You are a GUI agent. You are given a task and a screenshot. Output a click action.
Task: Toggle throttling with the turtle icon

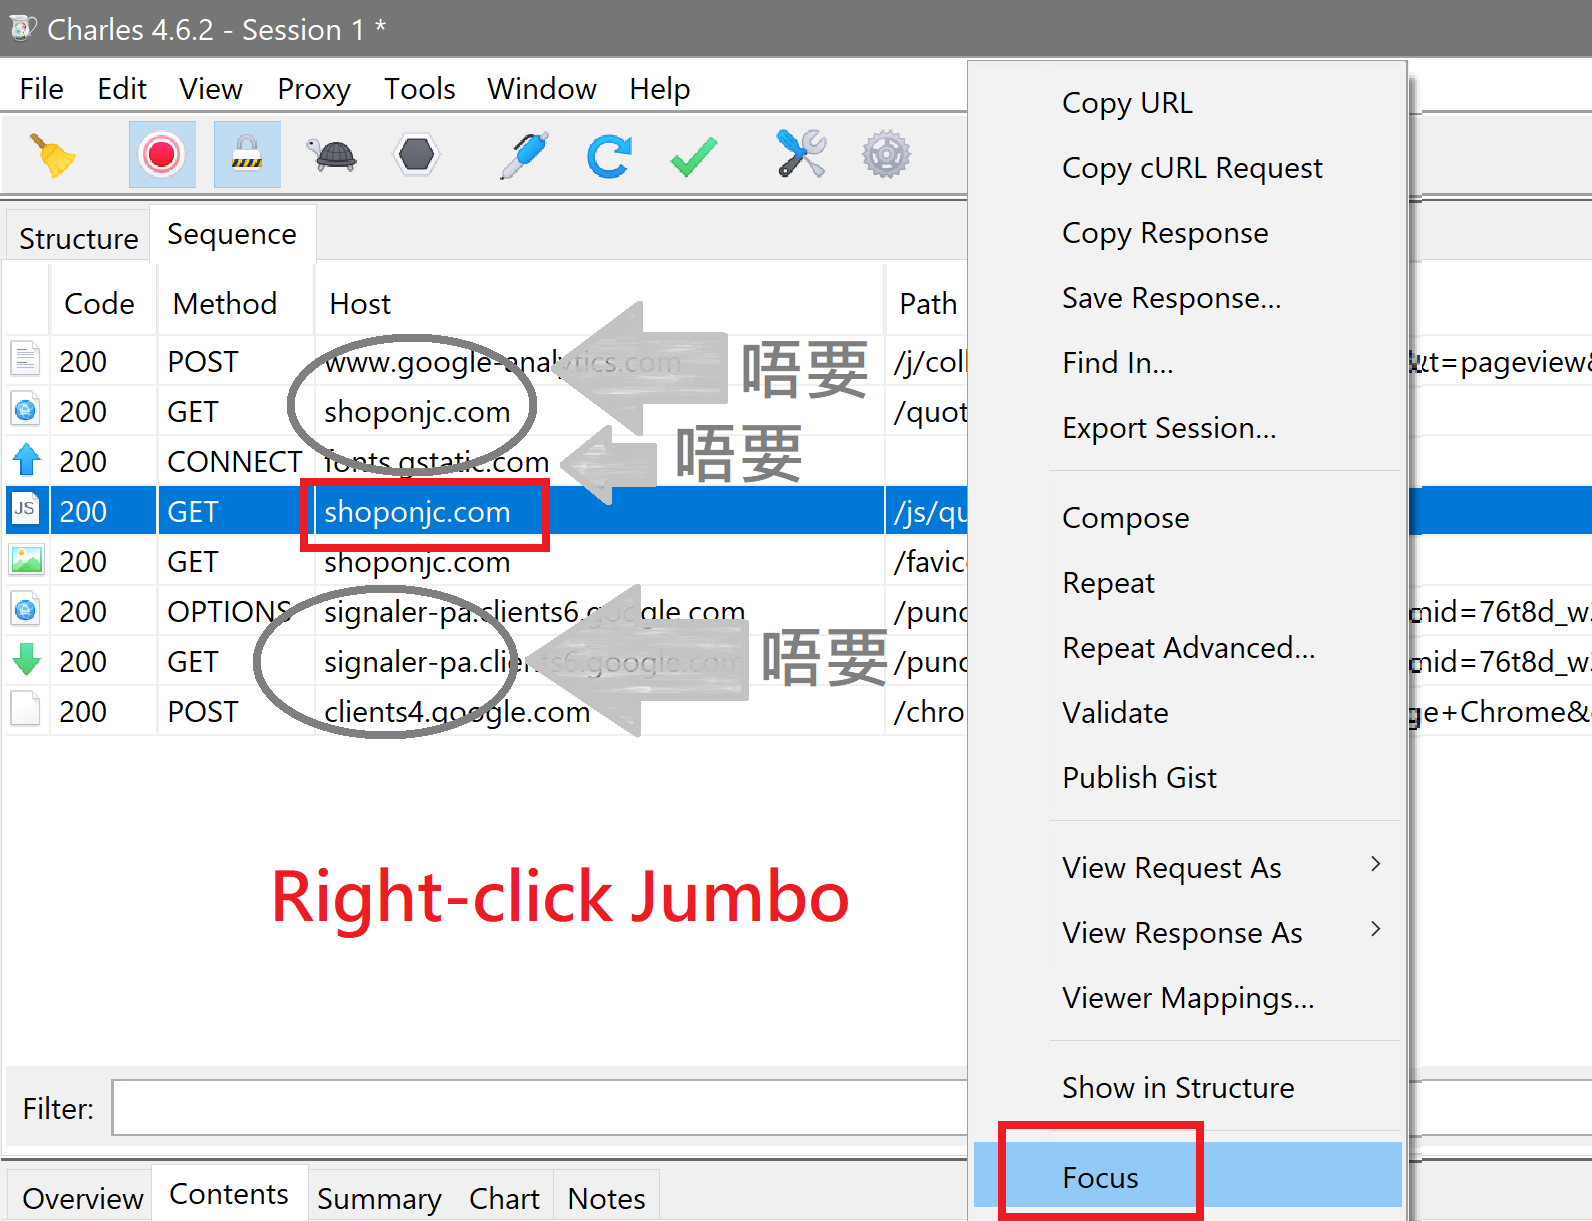[332, 155]
